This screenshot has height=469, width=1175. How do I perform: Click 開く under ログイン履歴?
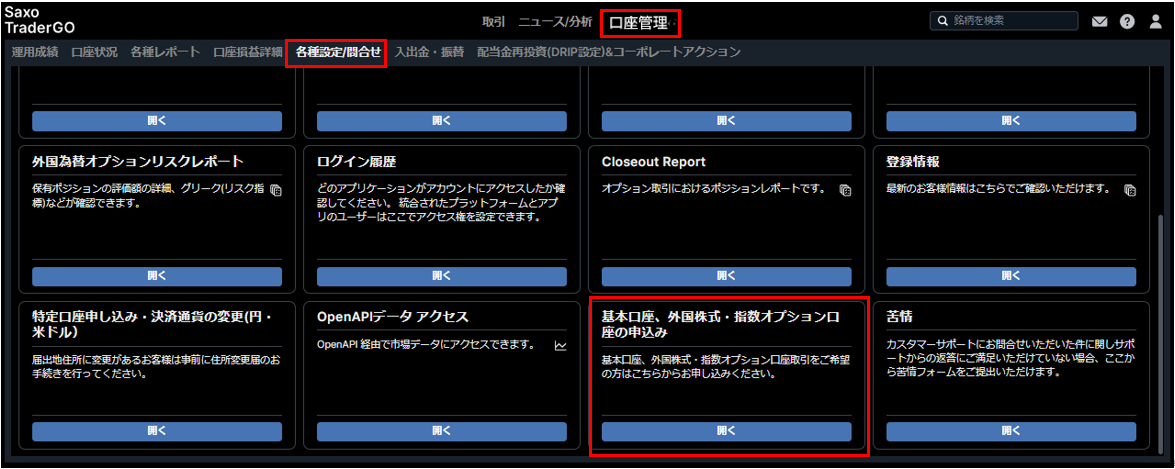[x=441, y=276]
